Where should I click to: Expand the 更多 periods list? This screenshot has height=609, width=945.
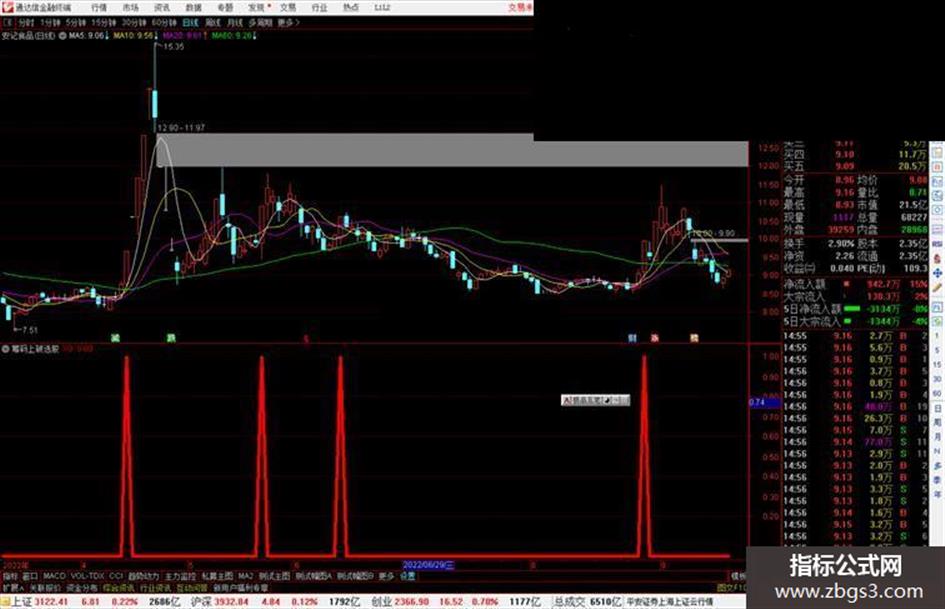click(288, 23)
